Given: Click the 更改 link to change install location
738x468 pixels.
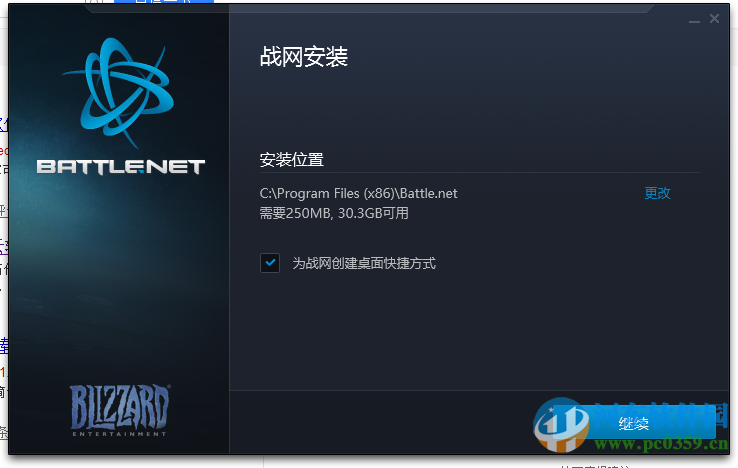Looking at the screenshot, I should pyautogui.click(x=657, y=193).
